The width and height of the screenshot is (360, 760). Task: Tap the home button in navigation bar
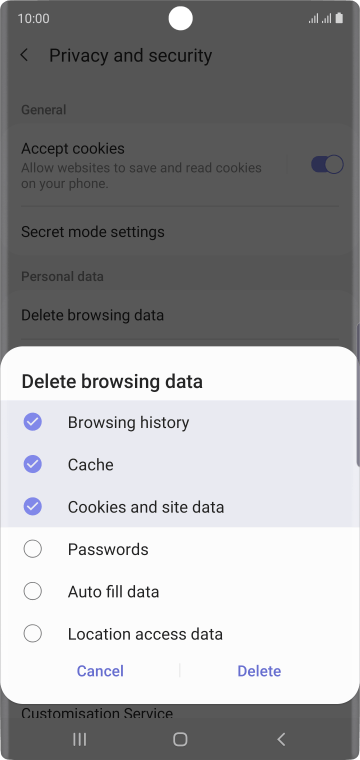180,739
